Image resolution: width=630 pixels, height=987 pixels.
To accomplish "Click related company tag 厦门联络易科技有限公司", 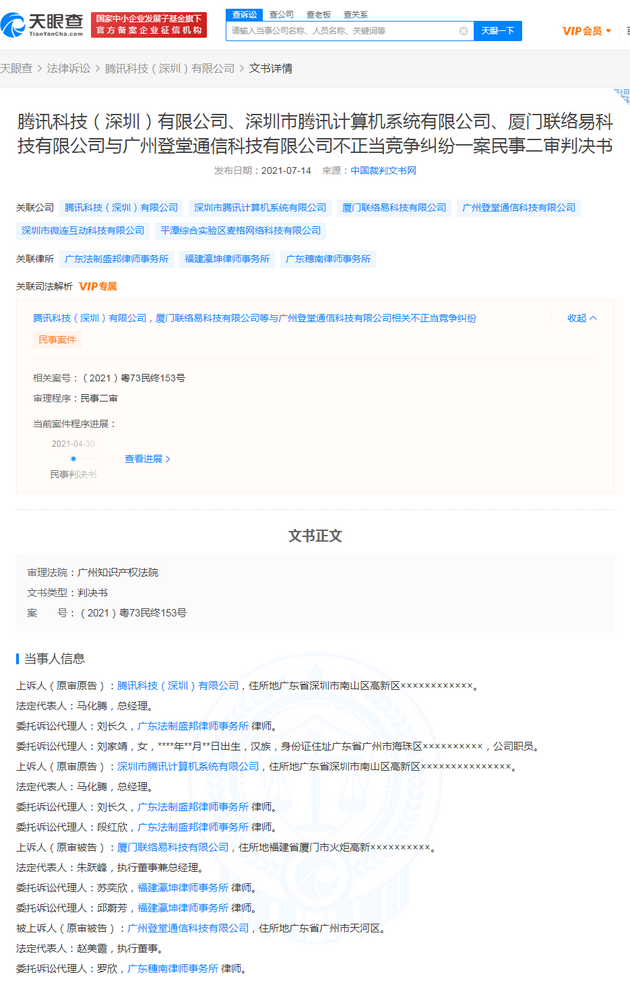I will 394,208.
